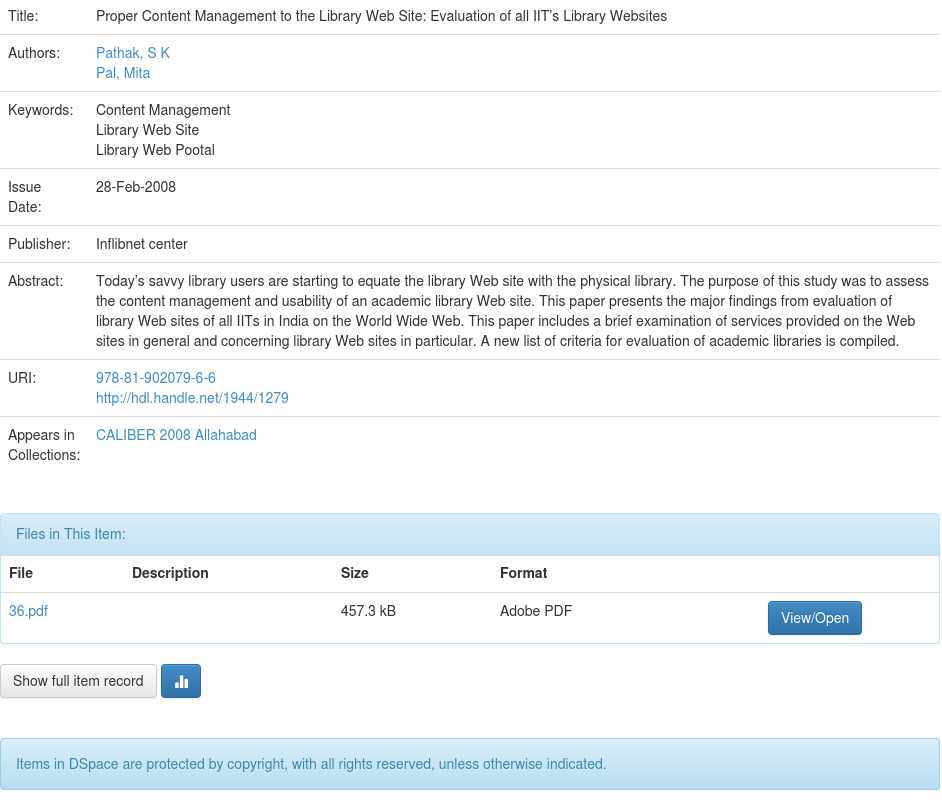Image resolution: width=942 pixels, height=800 pixels.
Task: Open the hdl.handle.net/1944/1279 link
Action: pos(192,398)
